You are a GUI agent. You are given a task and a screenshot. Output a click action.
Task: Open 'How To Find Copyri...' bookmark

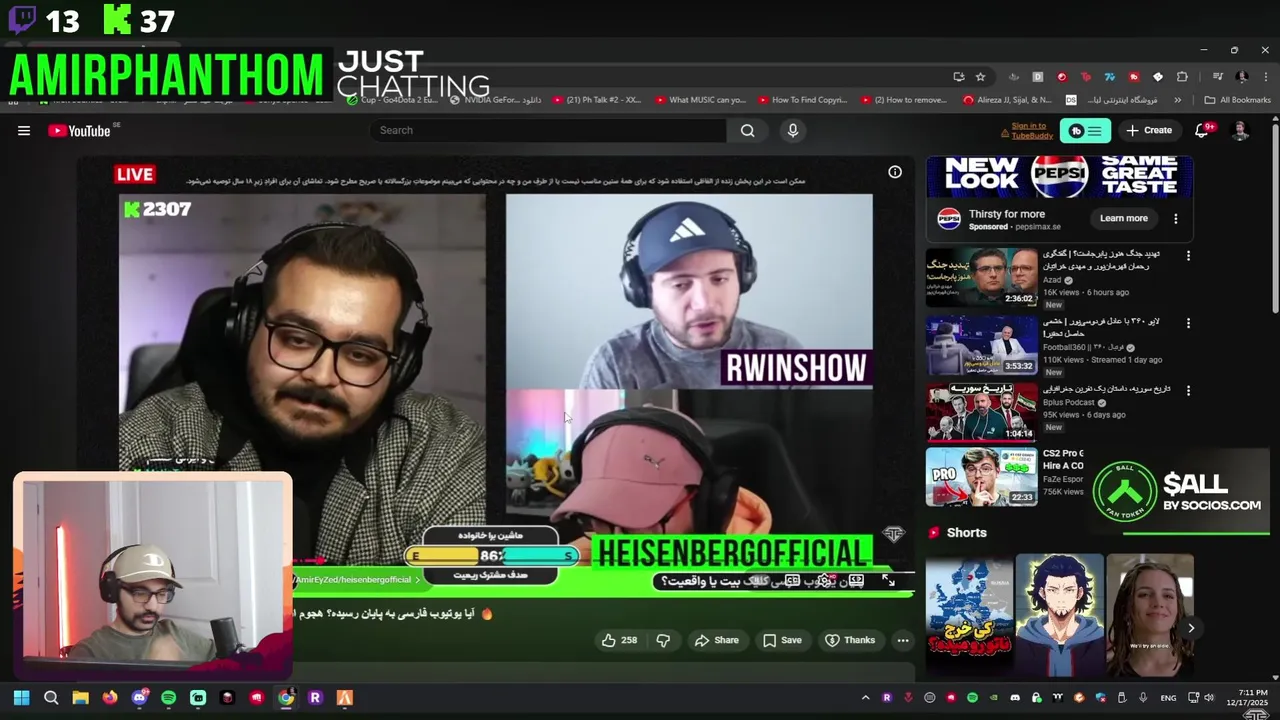pos(803,100)
